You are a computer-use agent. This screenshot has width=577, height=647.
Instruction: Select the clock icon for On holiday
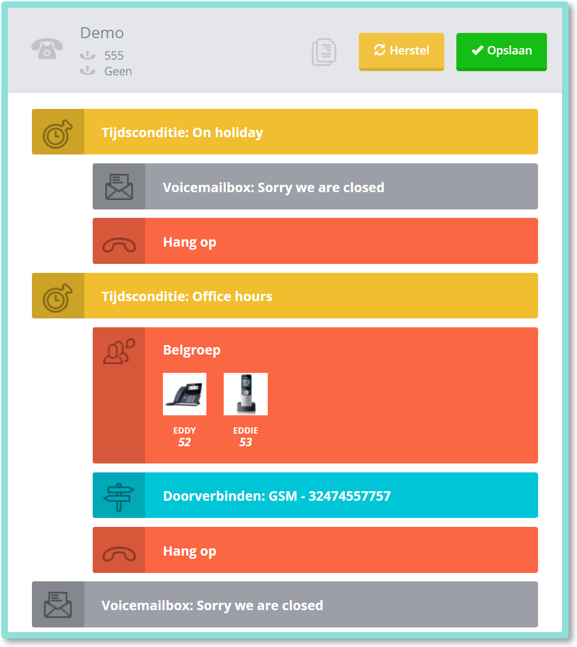pyautogui.click(x=57, y=134)
